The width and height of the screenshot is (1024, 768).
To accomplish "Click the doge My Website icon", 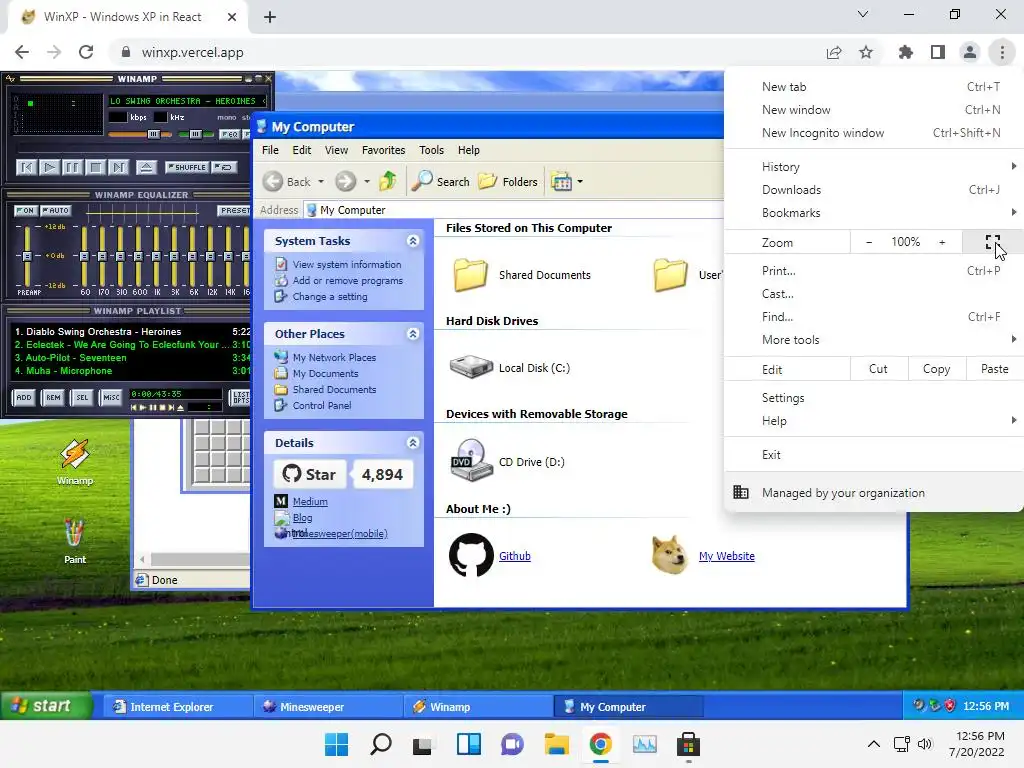I will (669, 556).
